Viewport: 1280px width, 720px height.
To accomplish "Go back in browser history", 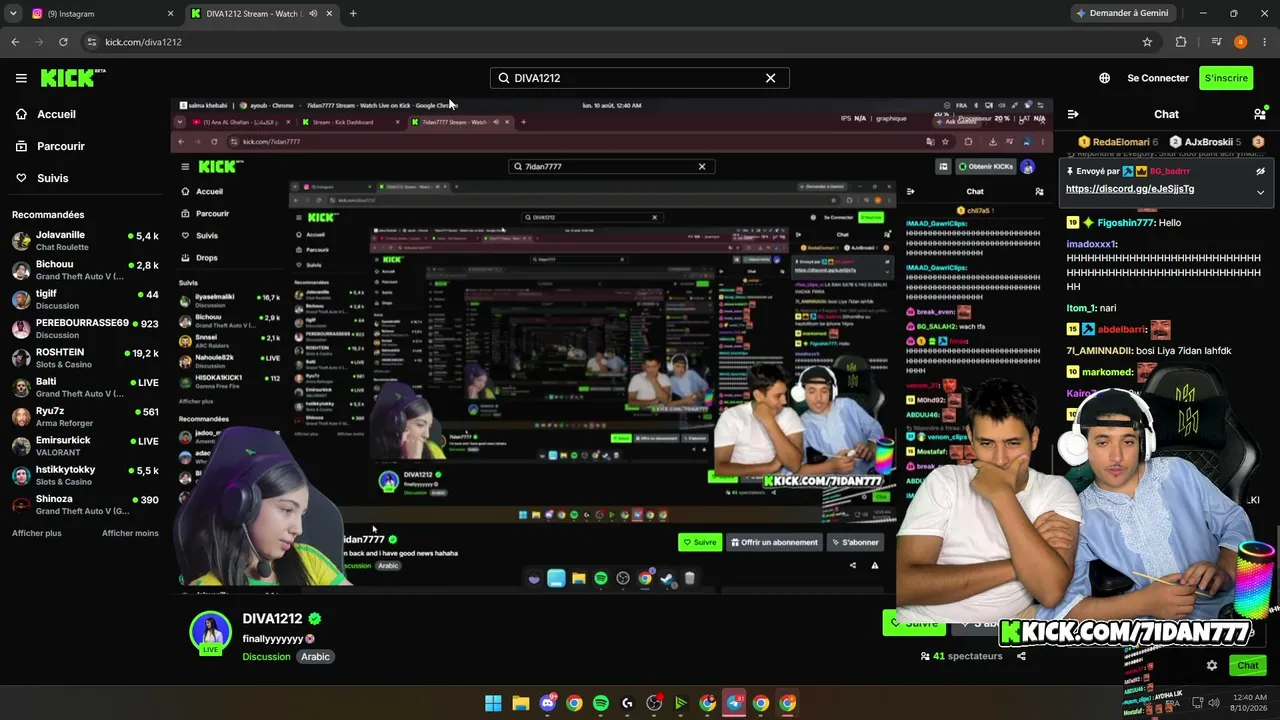I will coord(15,42).
